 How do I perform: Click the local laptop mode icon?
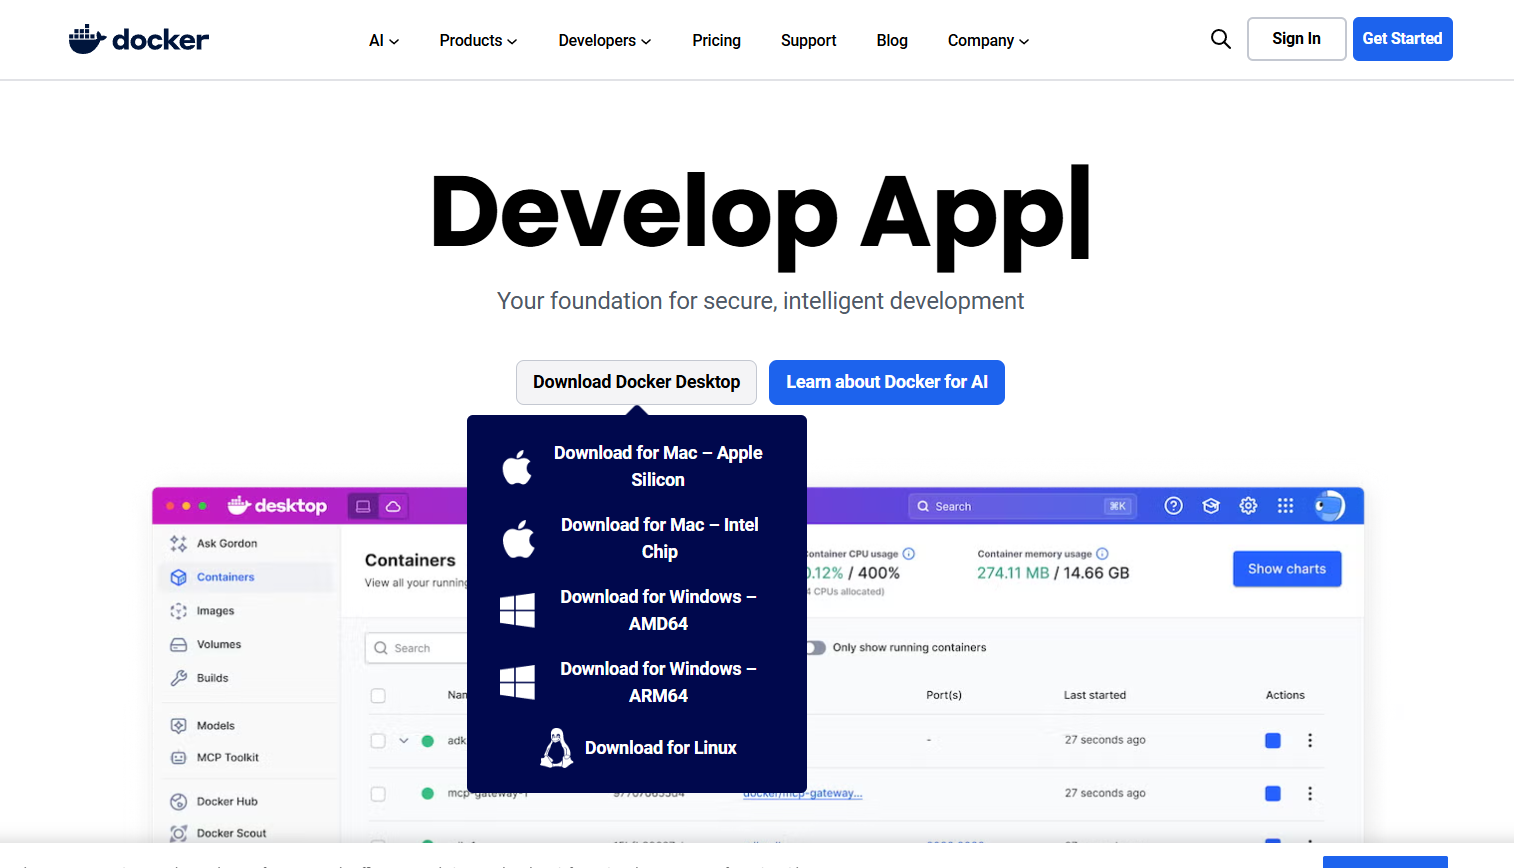coord(363,506)
